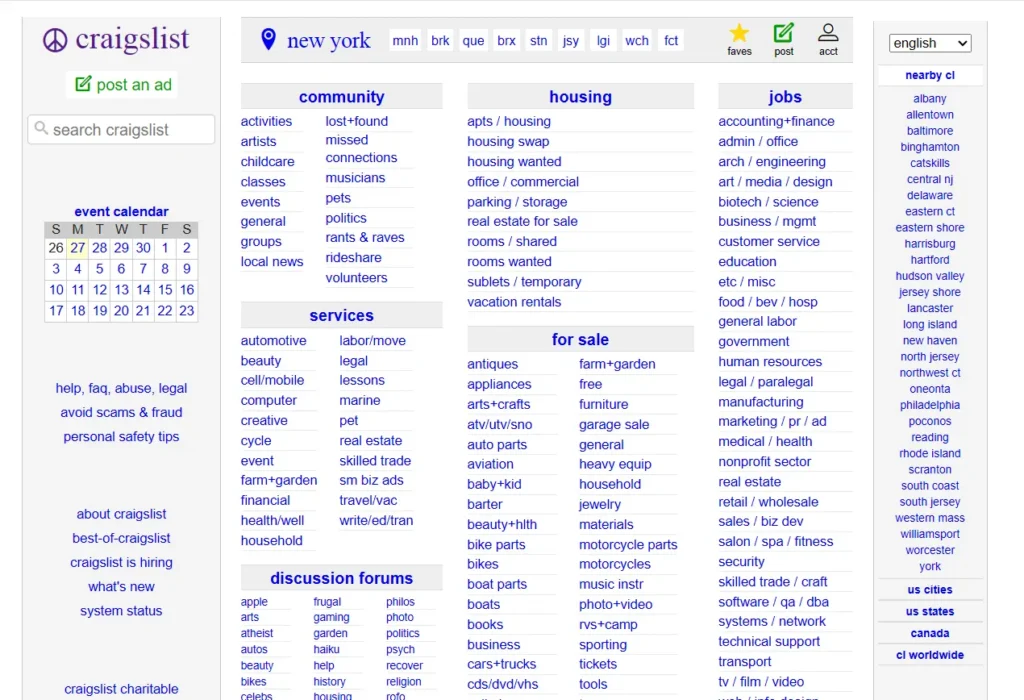Select the jsy area tab
The width and height of the screenshot is (1024, 700).
[x=571, y=40]
